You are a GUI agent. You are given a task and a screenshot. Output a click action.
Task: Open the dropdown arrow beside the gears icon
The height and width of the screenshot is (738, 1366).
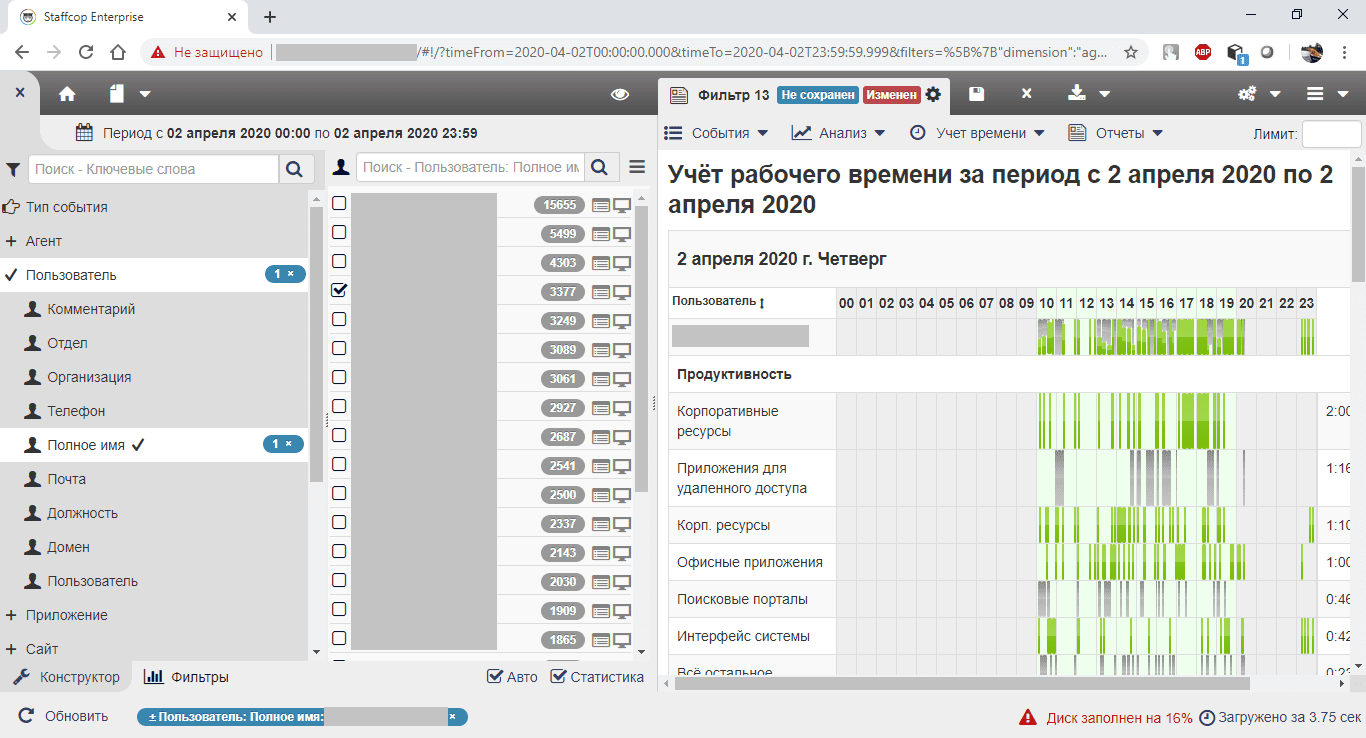coord(1275,94)
